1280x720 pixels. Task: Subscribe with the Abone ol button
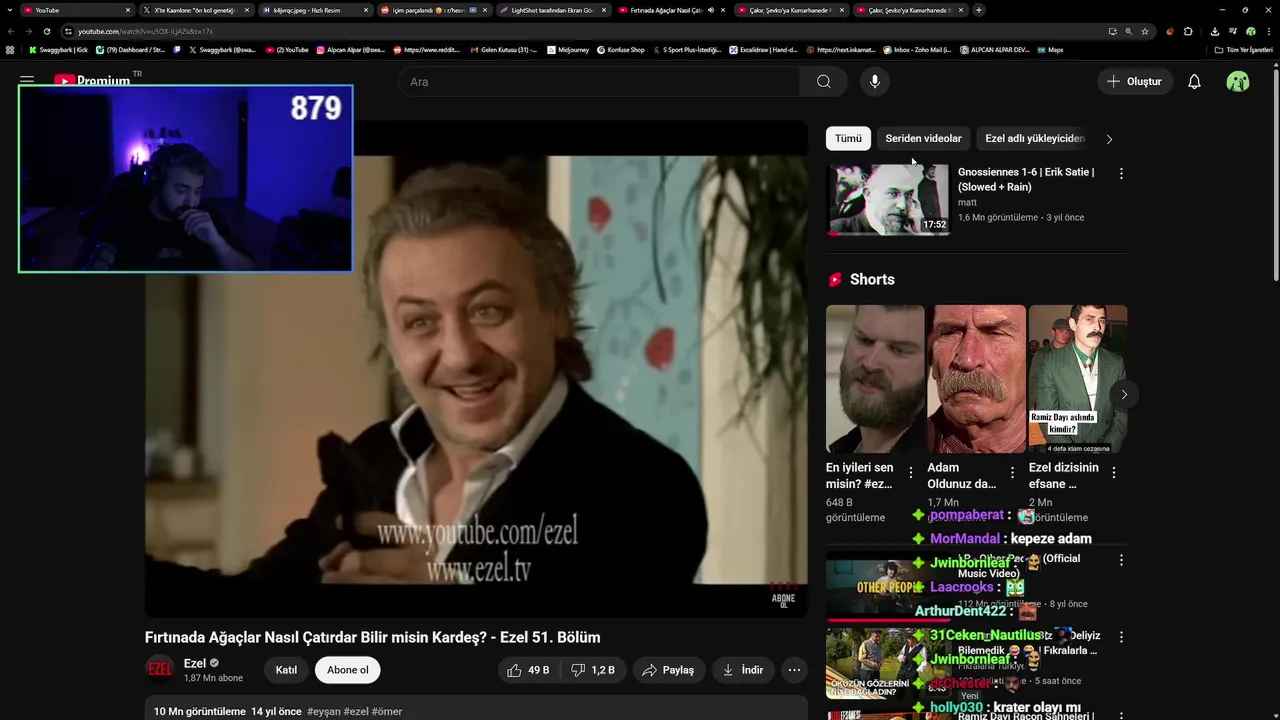(348, 670)
